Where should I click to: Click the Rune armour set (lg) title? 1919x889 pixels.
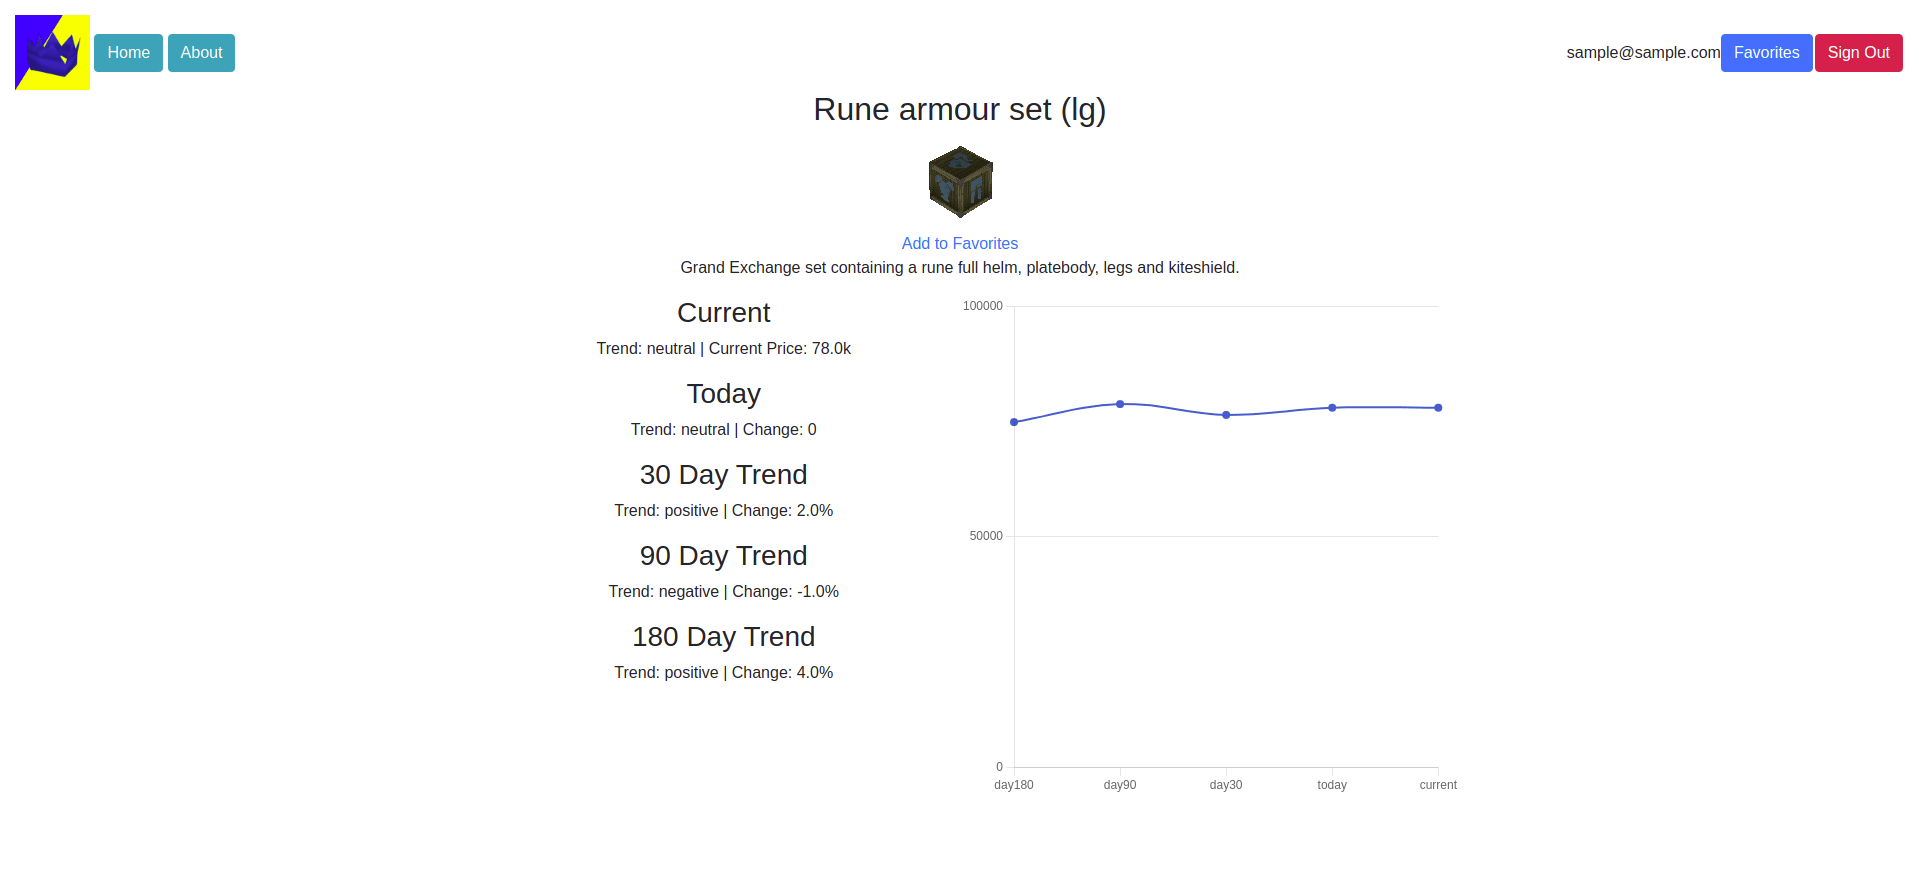tap(960, 109)
